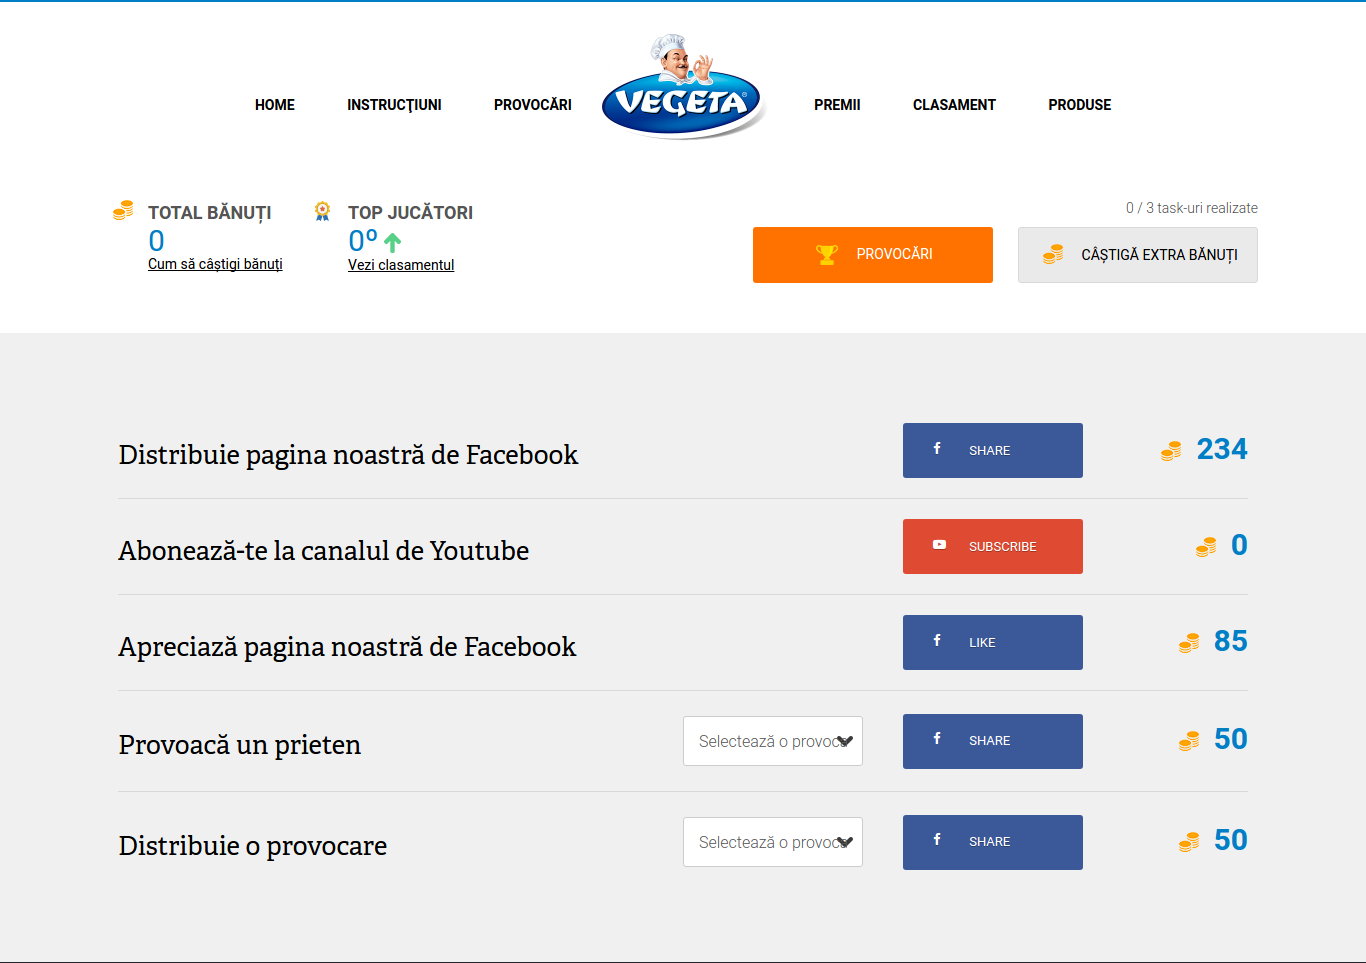Go to the Clasament menu page

pyautogui.click(x=954, y=105)
